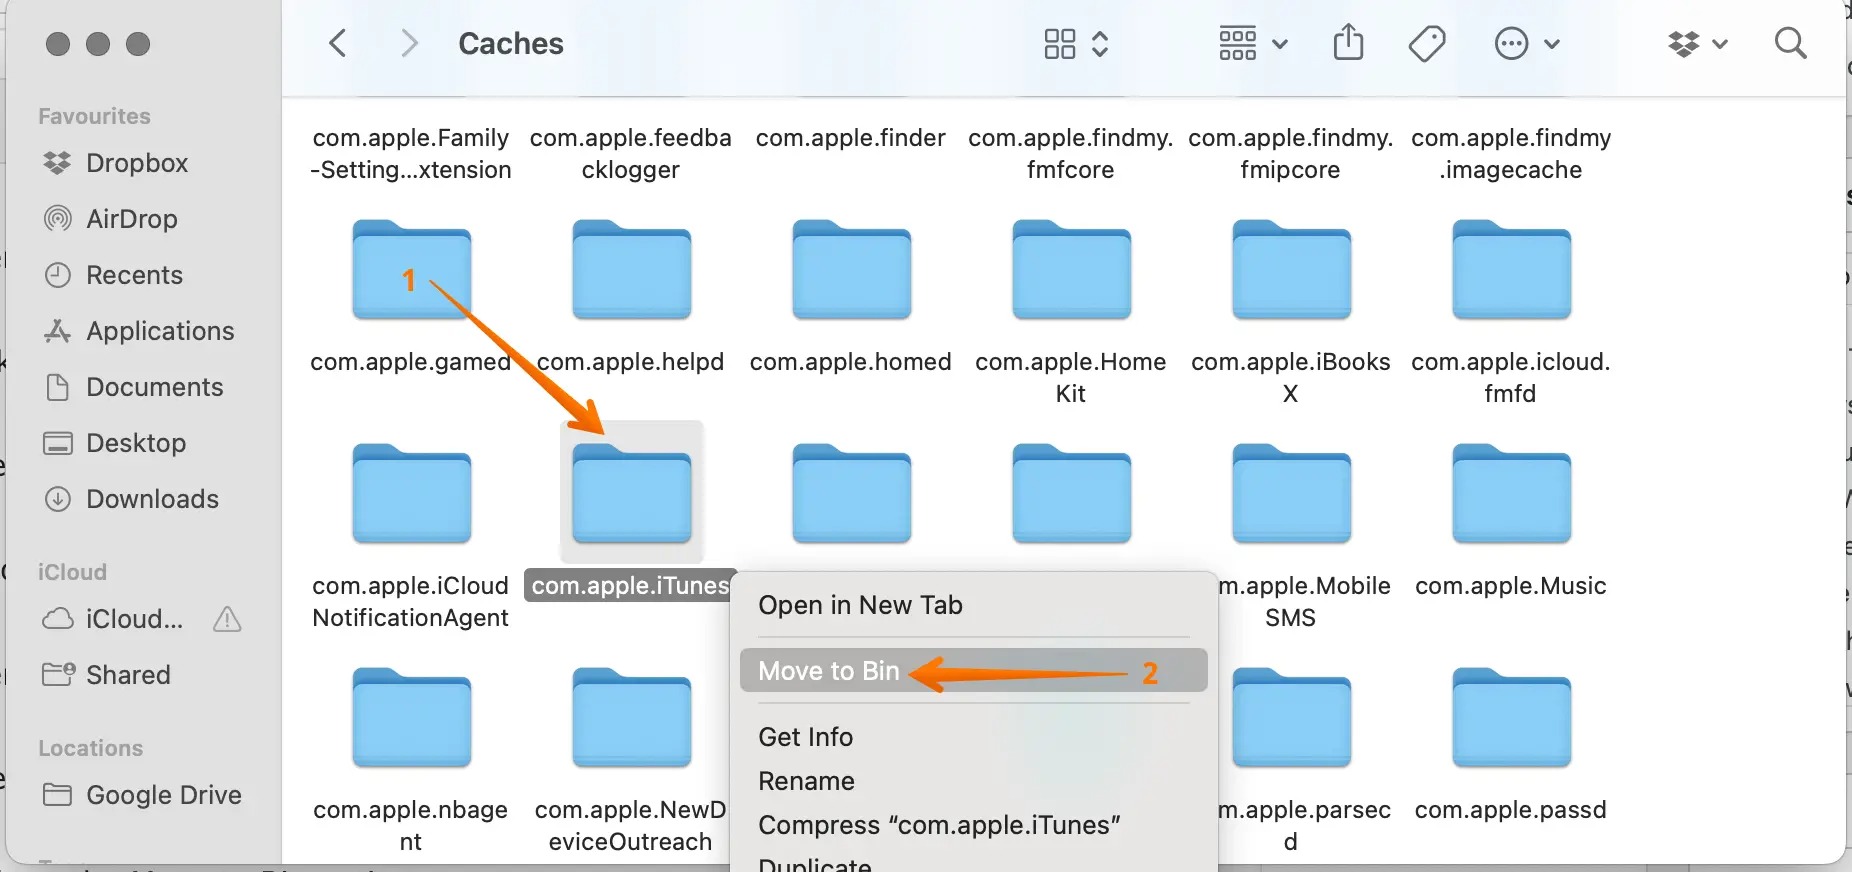Select the folder icon left of com.apple.MobileSMS

[x=1071, y=494]
